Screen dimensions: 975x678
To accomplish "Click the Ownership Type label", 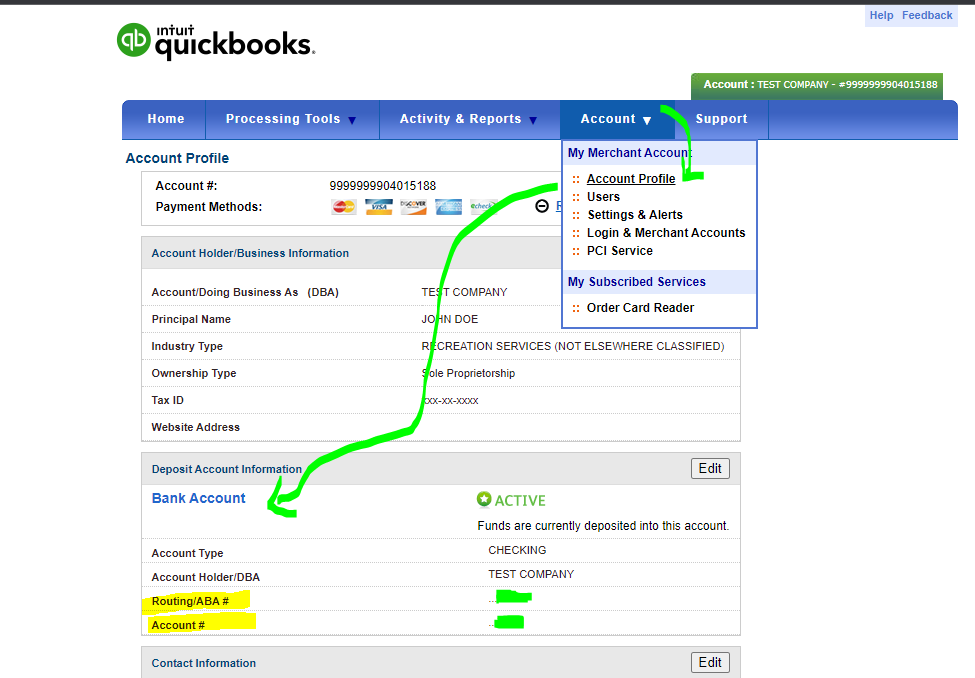I will tap(193, 373).
